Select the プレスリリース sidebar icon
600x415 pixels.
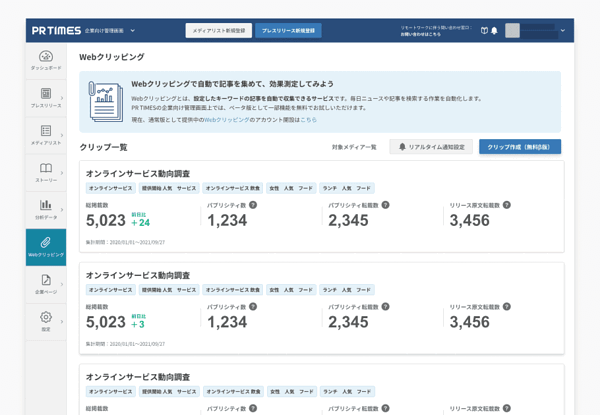click(46, 93)
